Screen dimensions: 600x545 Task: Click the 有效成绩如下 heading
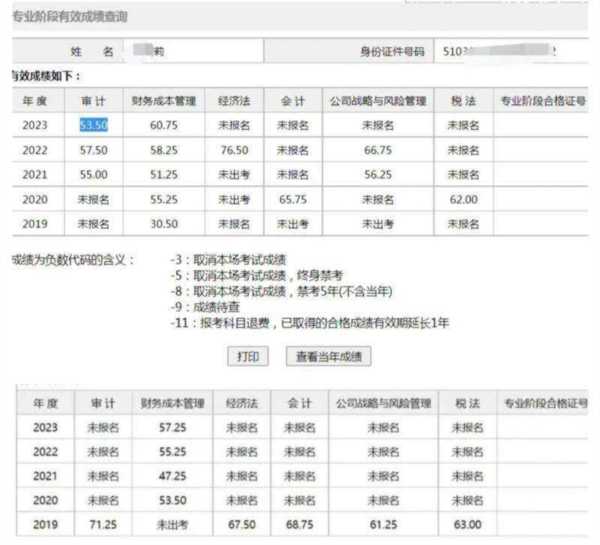pyautogui.click(x=46, y=76)
